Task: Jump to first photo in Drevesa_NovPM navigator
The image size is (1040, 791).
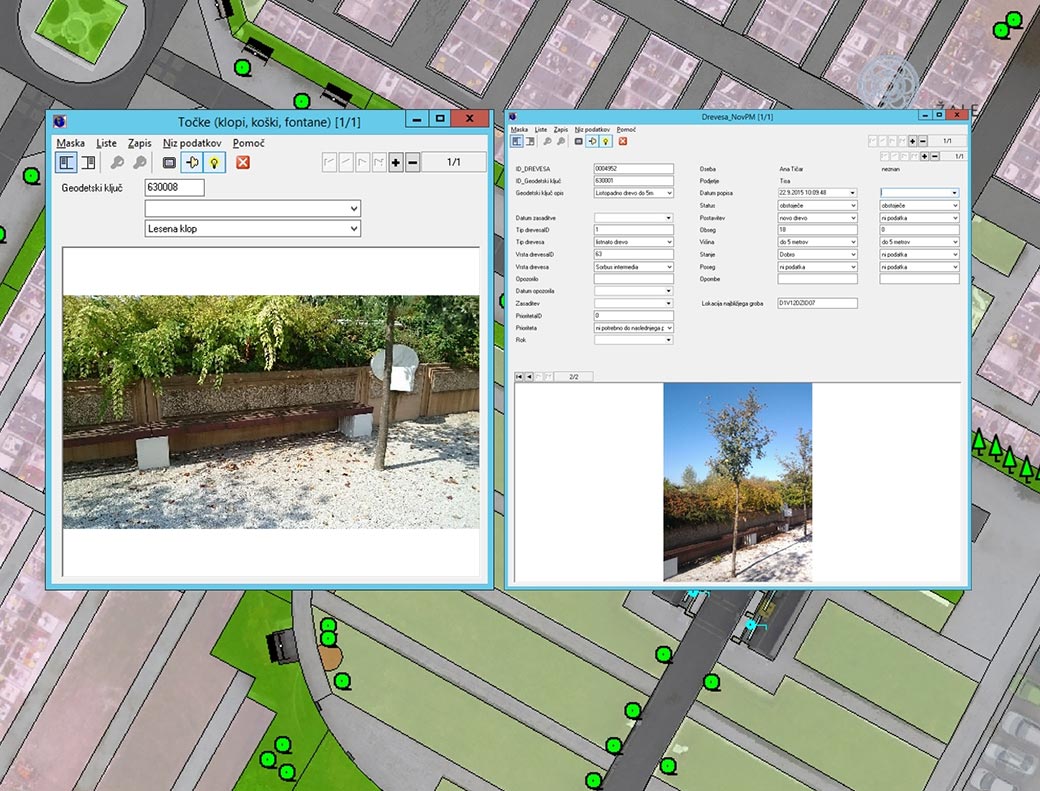Action: pyautogui.click(x=519, y=376)
